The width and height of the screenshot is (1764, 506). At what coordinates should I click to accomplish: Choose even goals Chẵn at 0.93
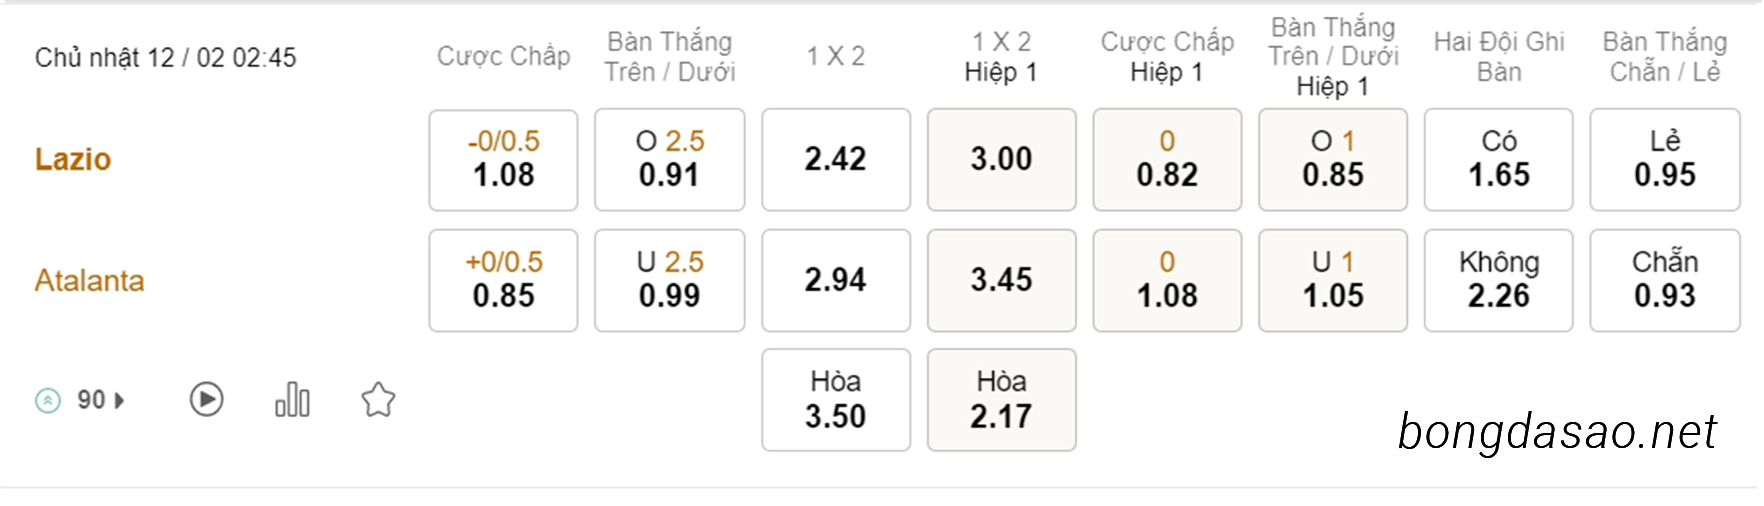tap(1665, 280)
